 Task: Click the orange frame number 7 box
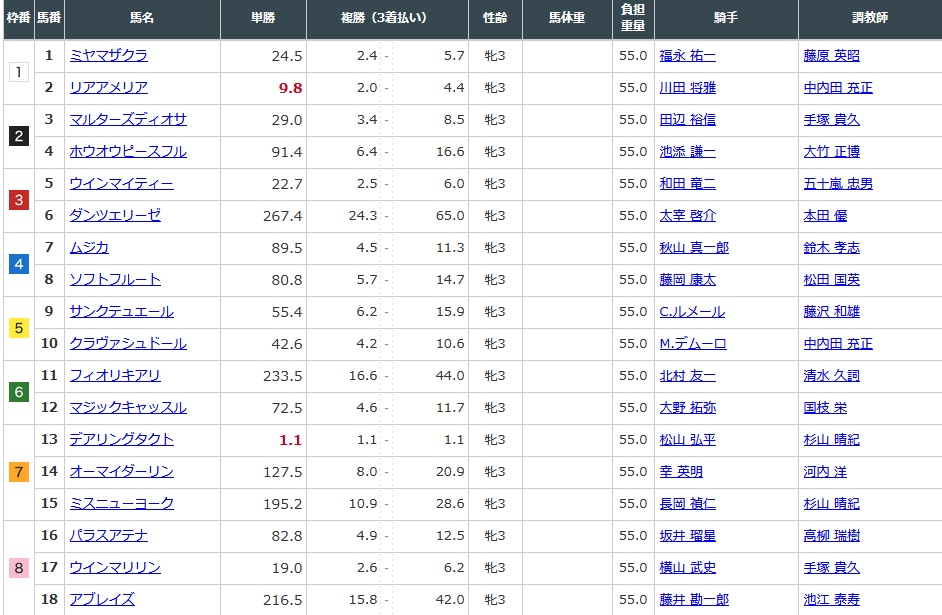click(18, 472)
